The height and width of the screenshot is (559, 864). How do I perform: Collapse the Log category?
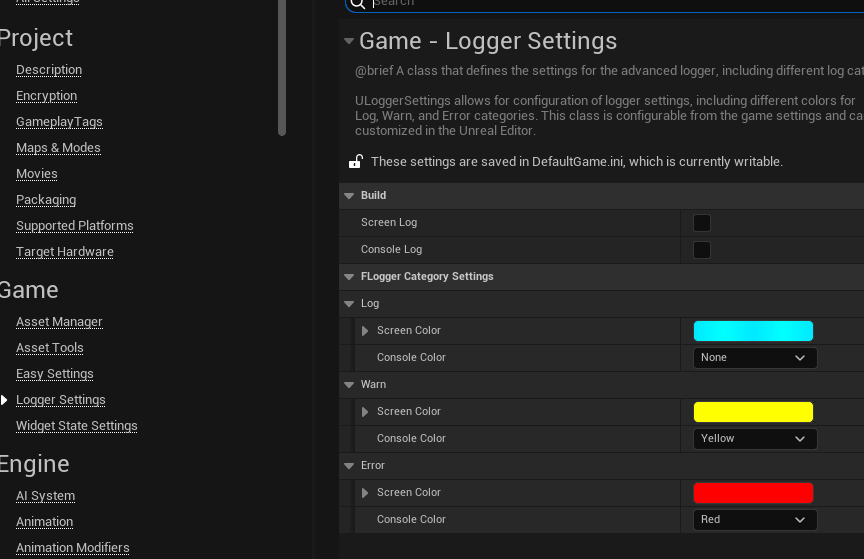349,304
